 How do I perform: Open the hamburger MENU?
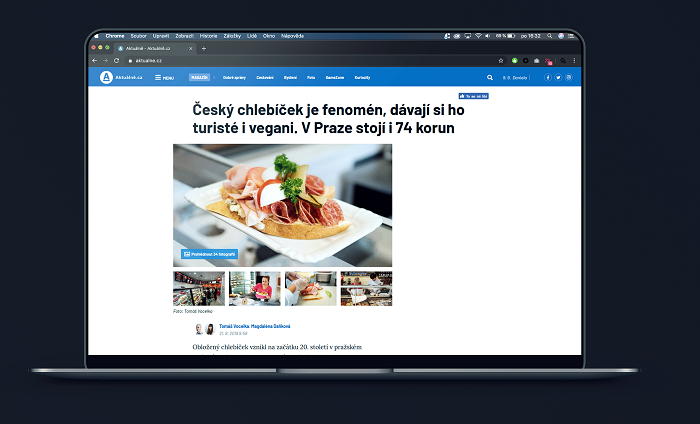164,77
